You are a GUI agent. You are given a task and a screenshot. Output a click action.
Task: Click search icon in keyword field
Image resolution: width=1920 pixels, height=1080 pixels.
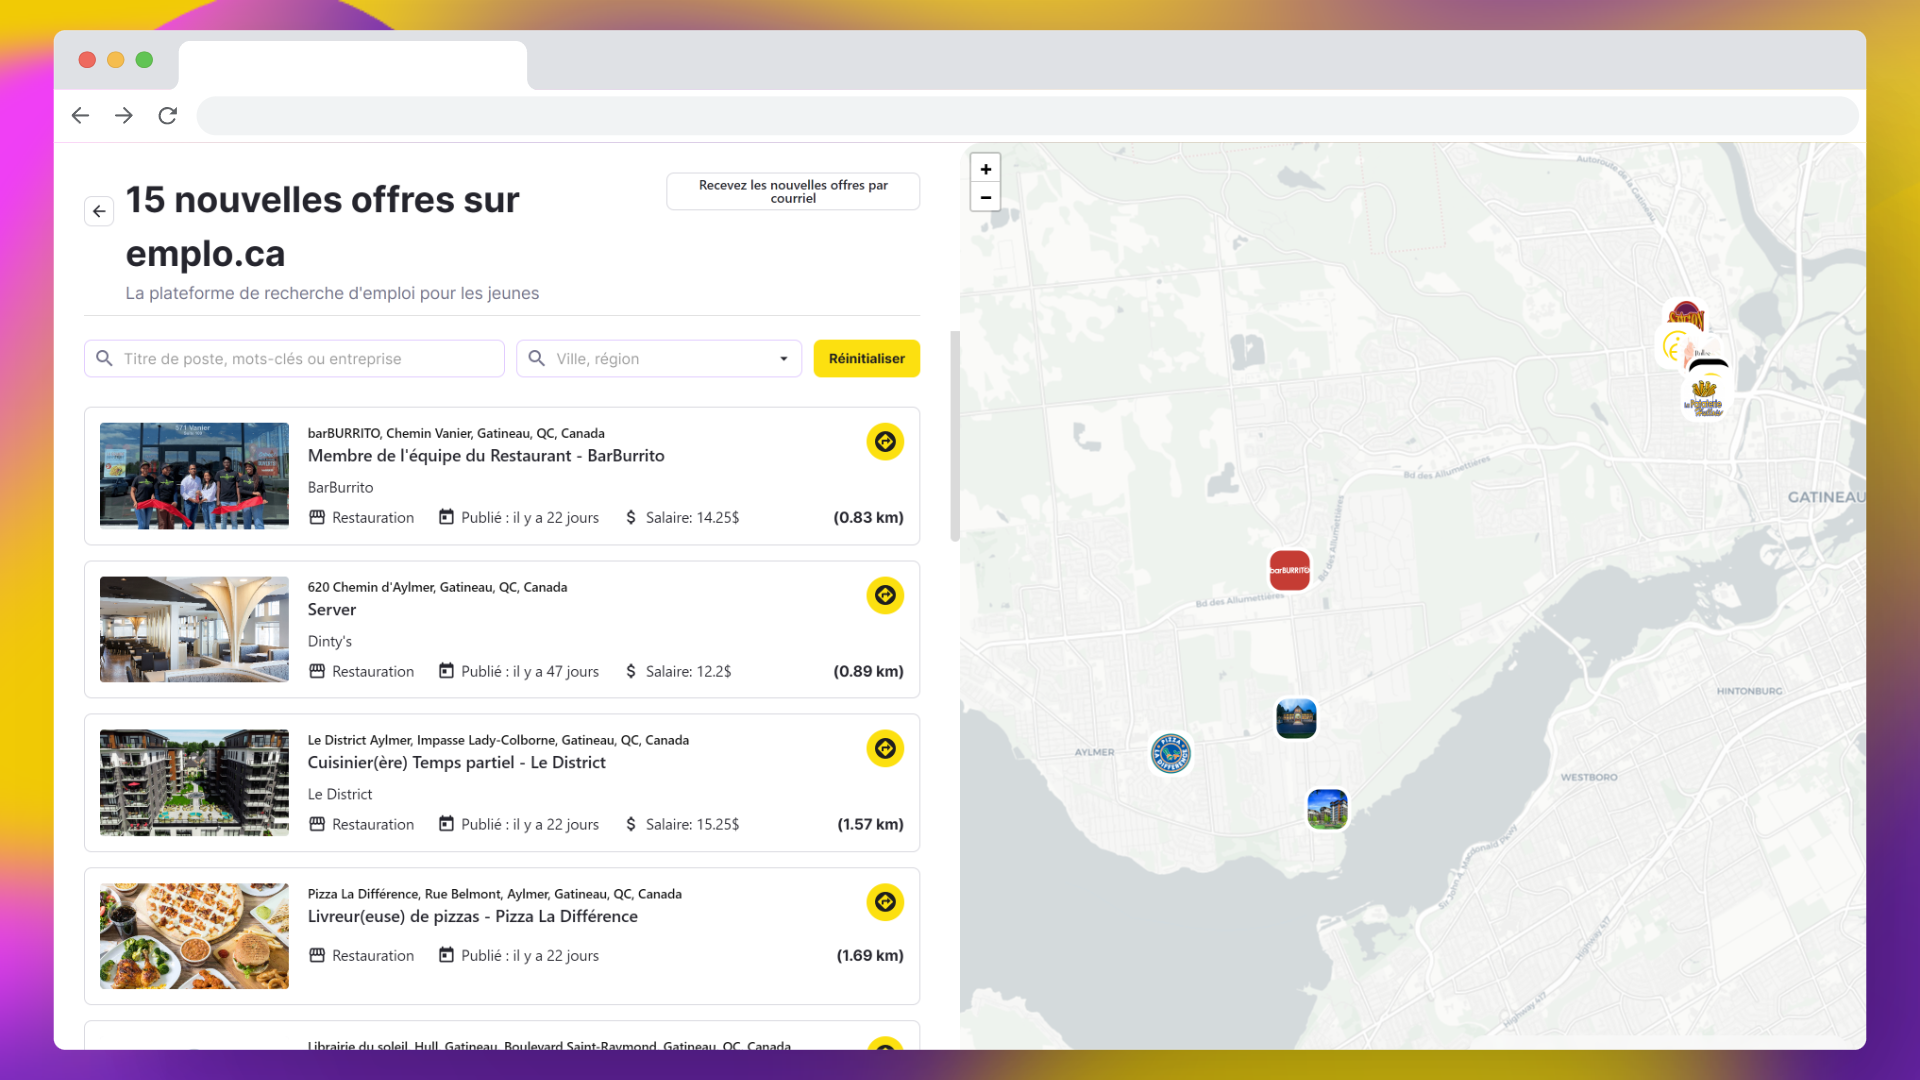tap(104, 358)
